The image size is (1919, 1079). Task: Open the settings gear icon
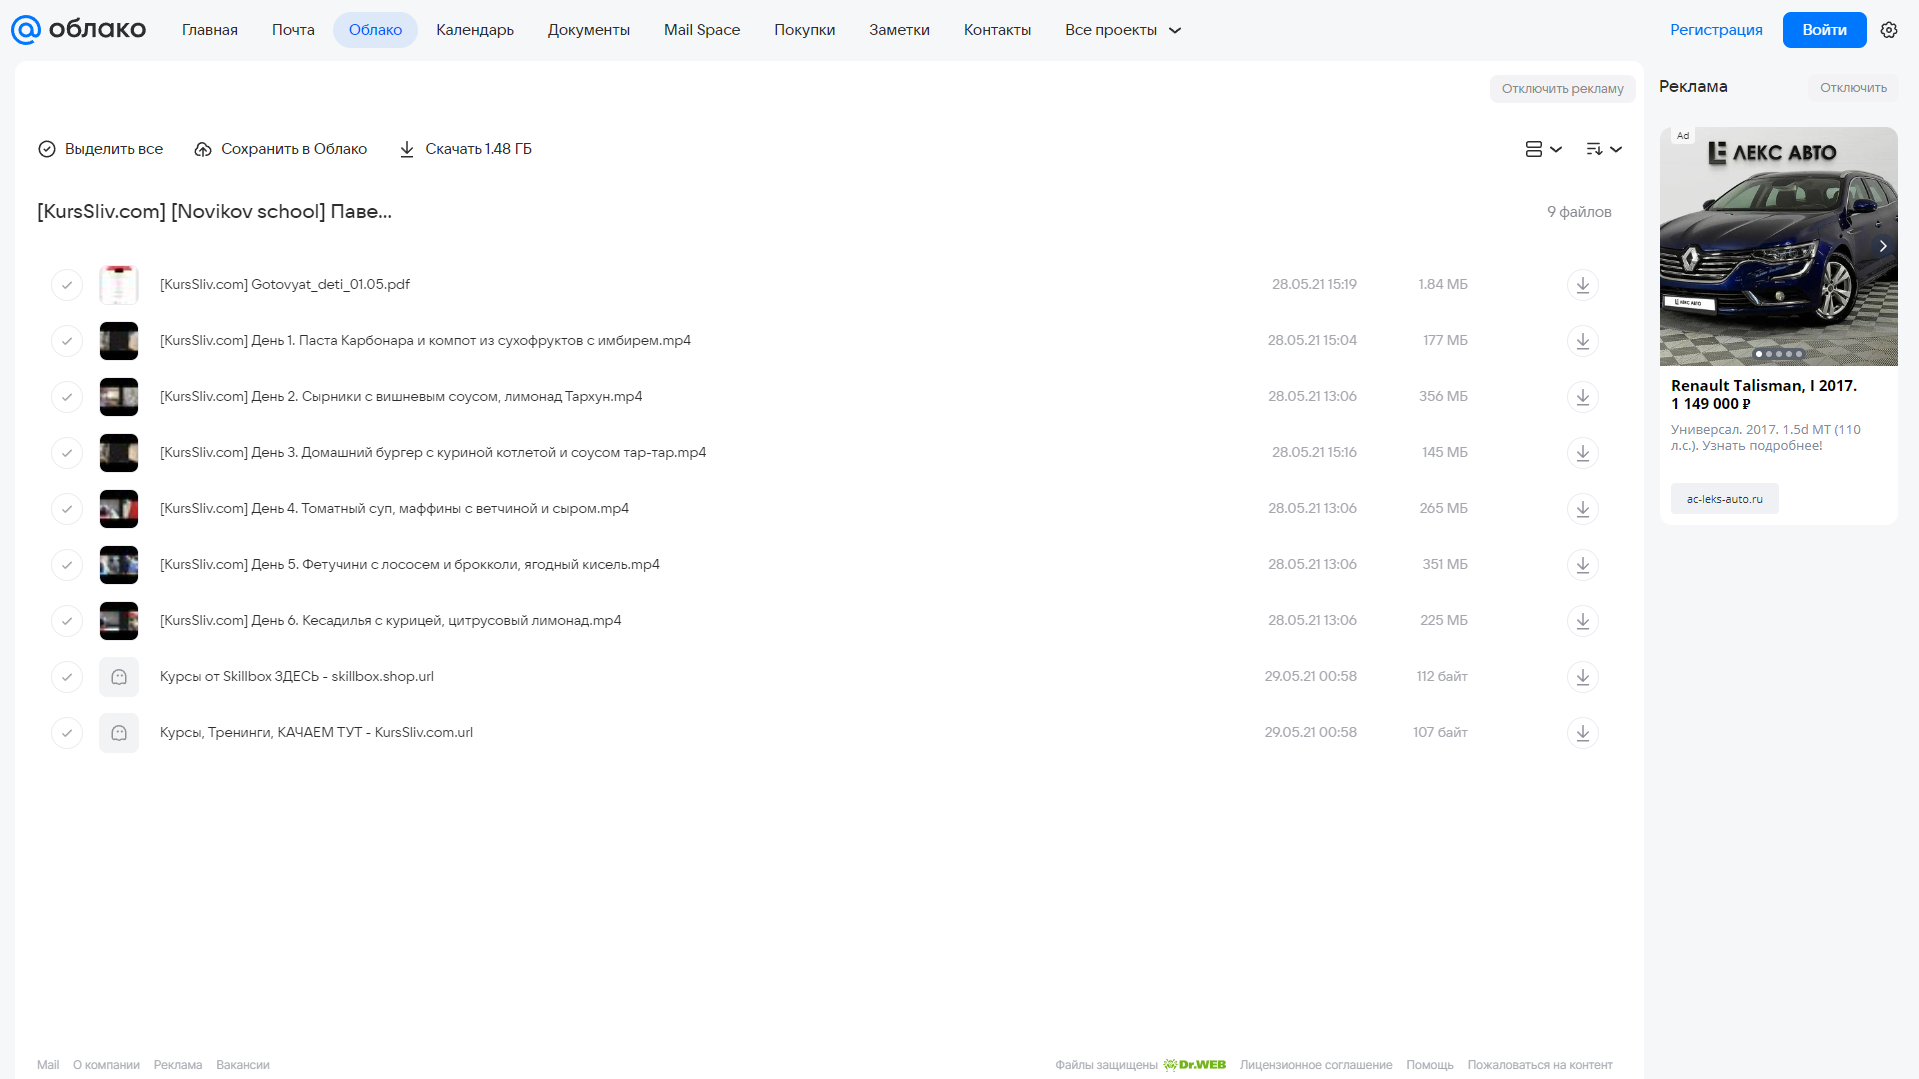pyautogui.click(x=1888, y=30)
